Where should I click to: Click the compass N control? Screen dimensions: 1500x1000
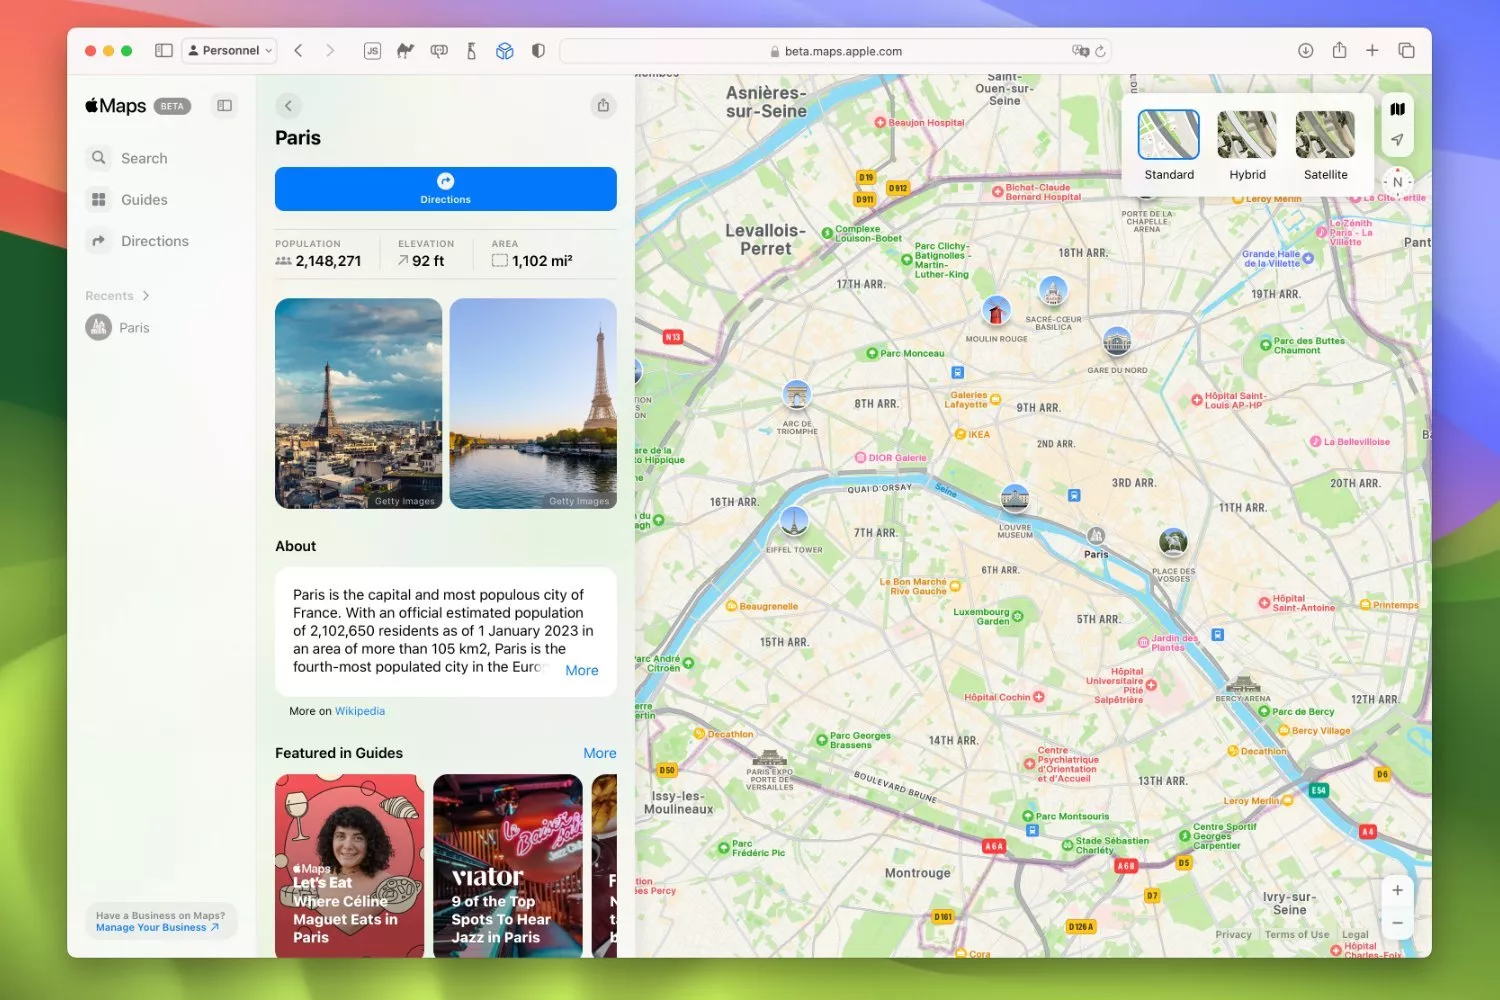1397,182
